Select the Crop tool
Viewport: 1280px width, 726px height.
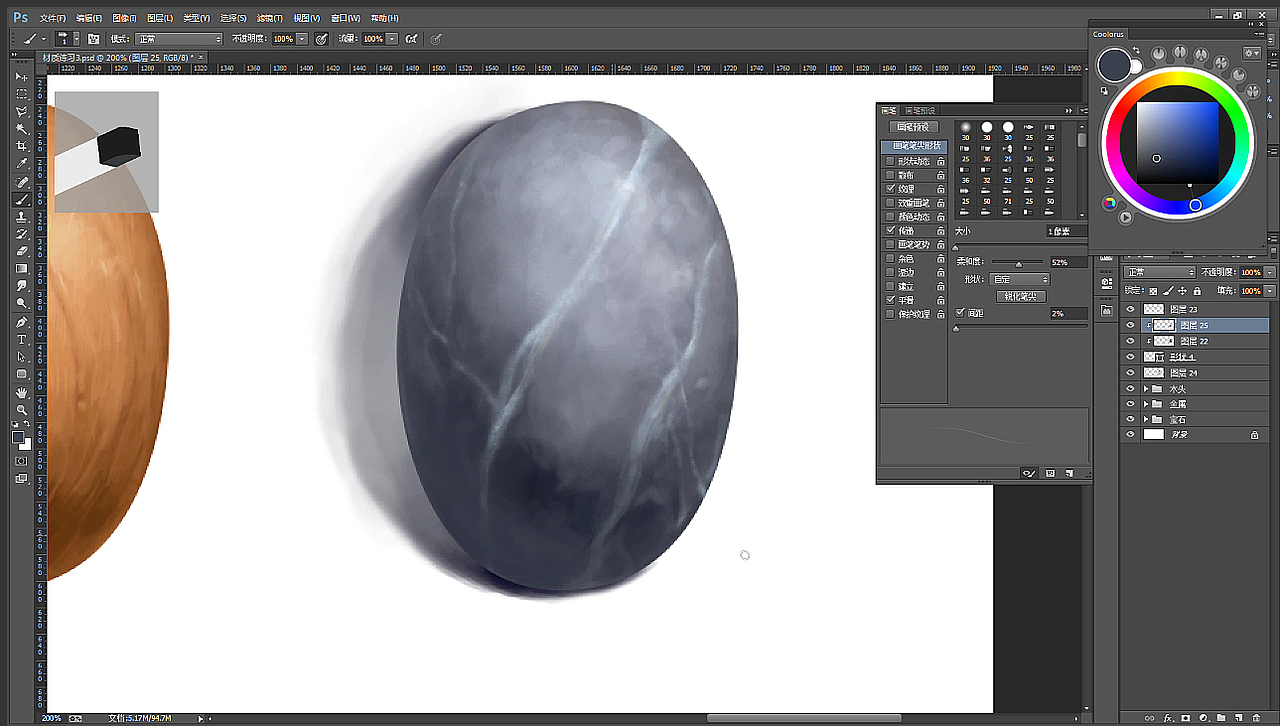click(x=22, y=146)
